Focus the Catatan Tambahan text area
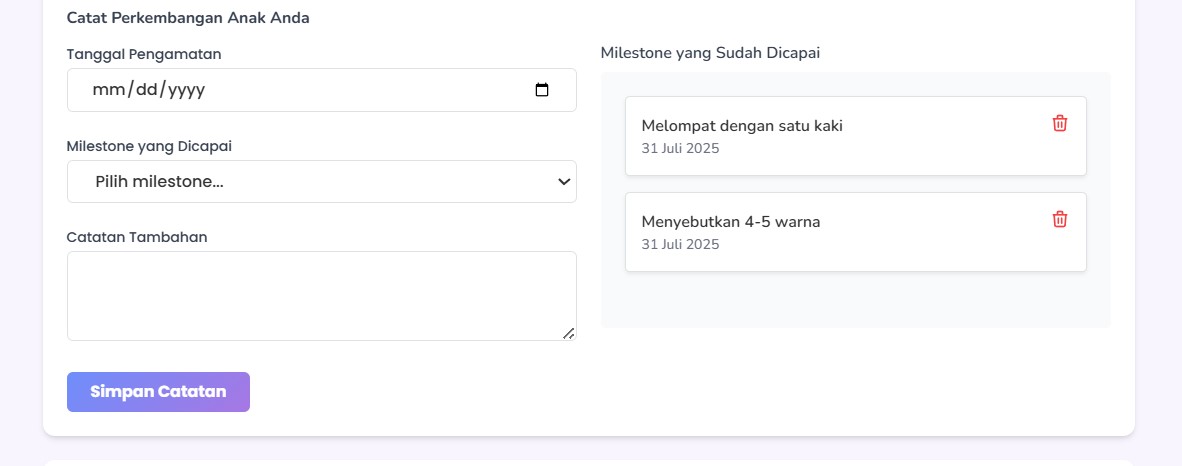The height and width of the screenshot is (466, 1182). 322,296
